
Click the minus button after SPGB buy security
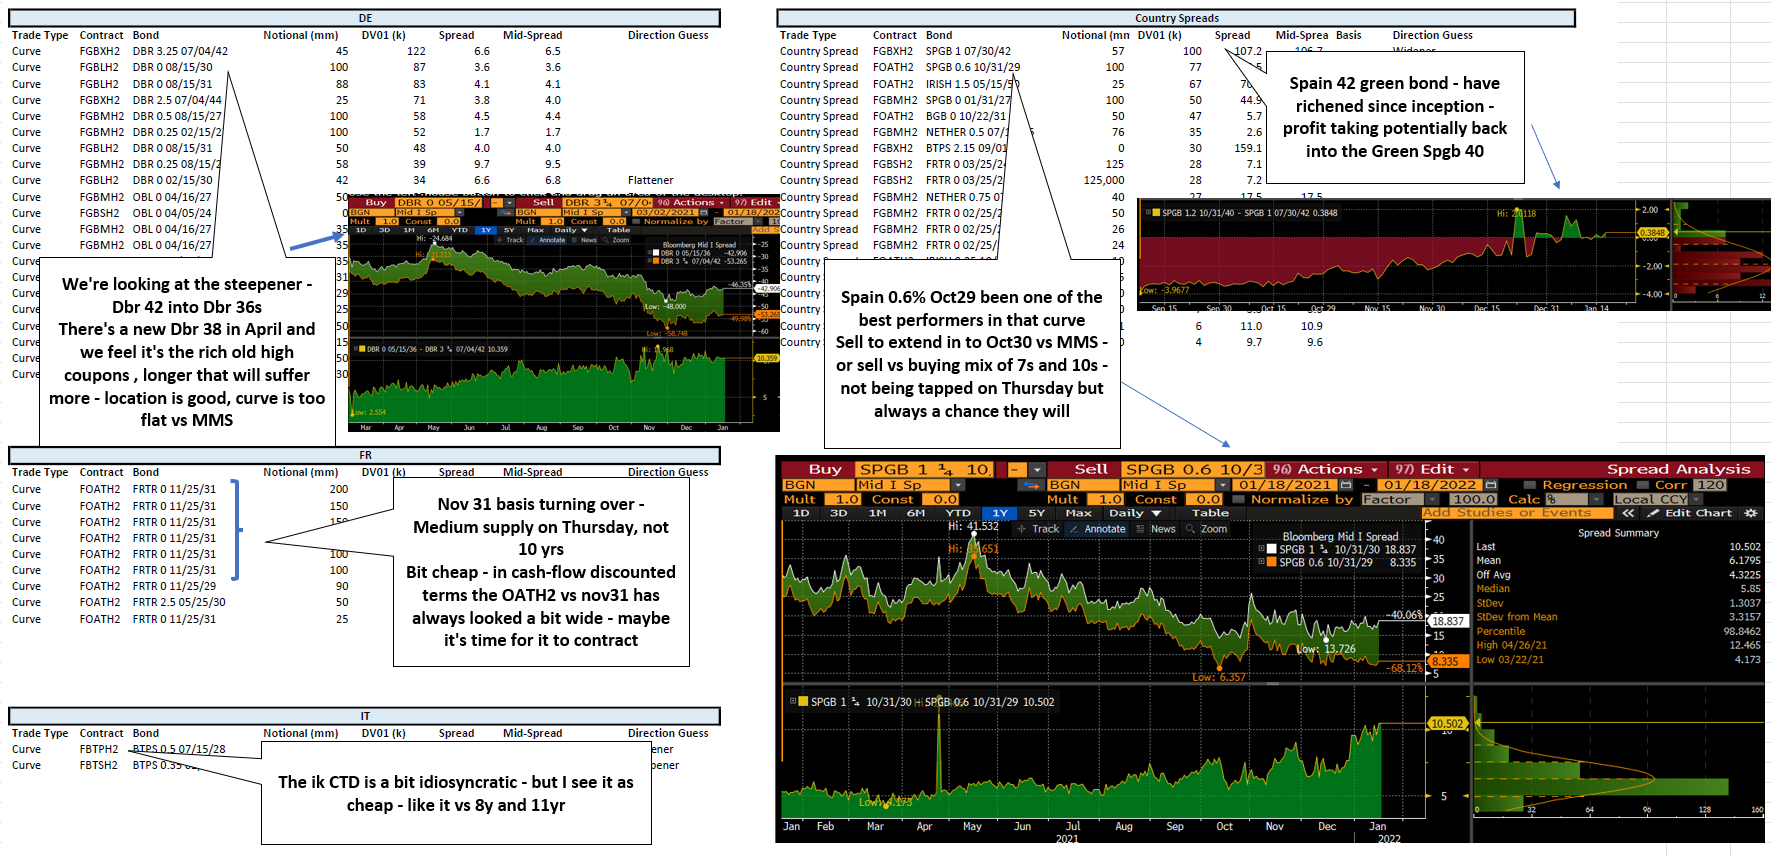[1017, 469]
